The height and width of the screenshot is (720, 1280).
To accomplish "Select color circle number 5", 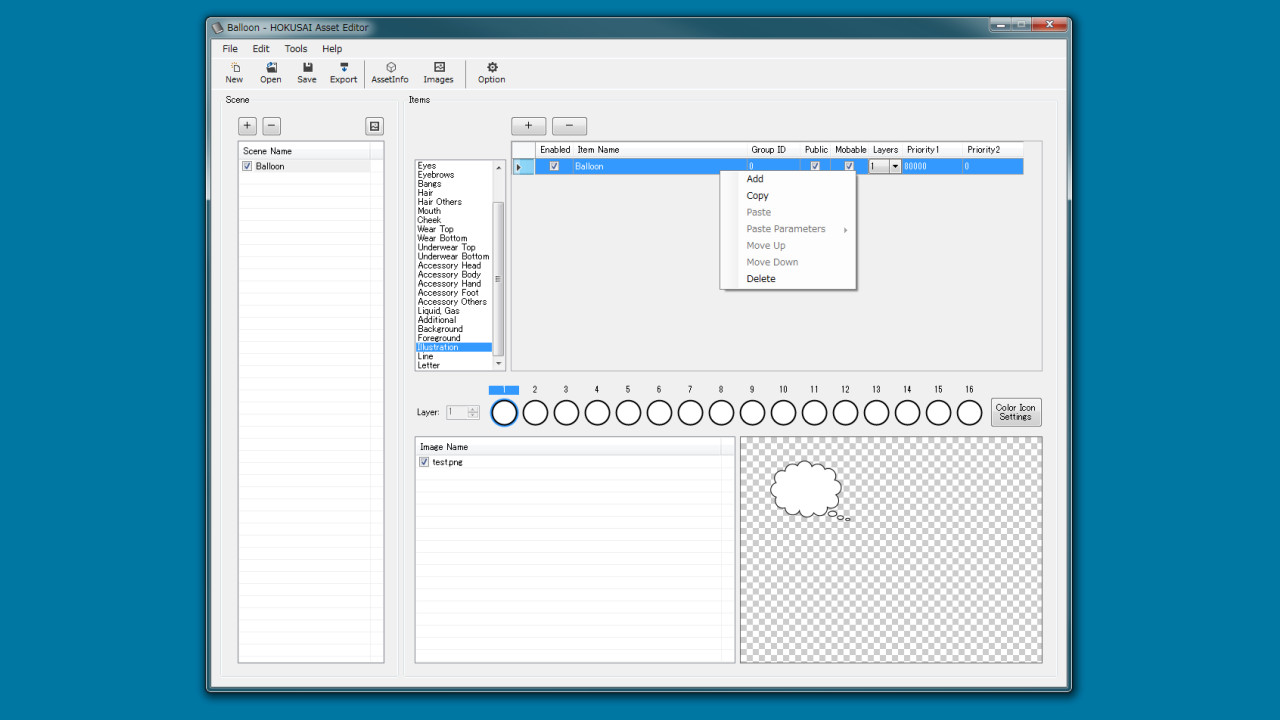I will (628, 412).
